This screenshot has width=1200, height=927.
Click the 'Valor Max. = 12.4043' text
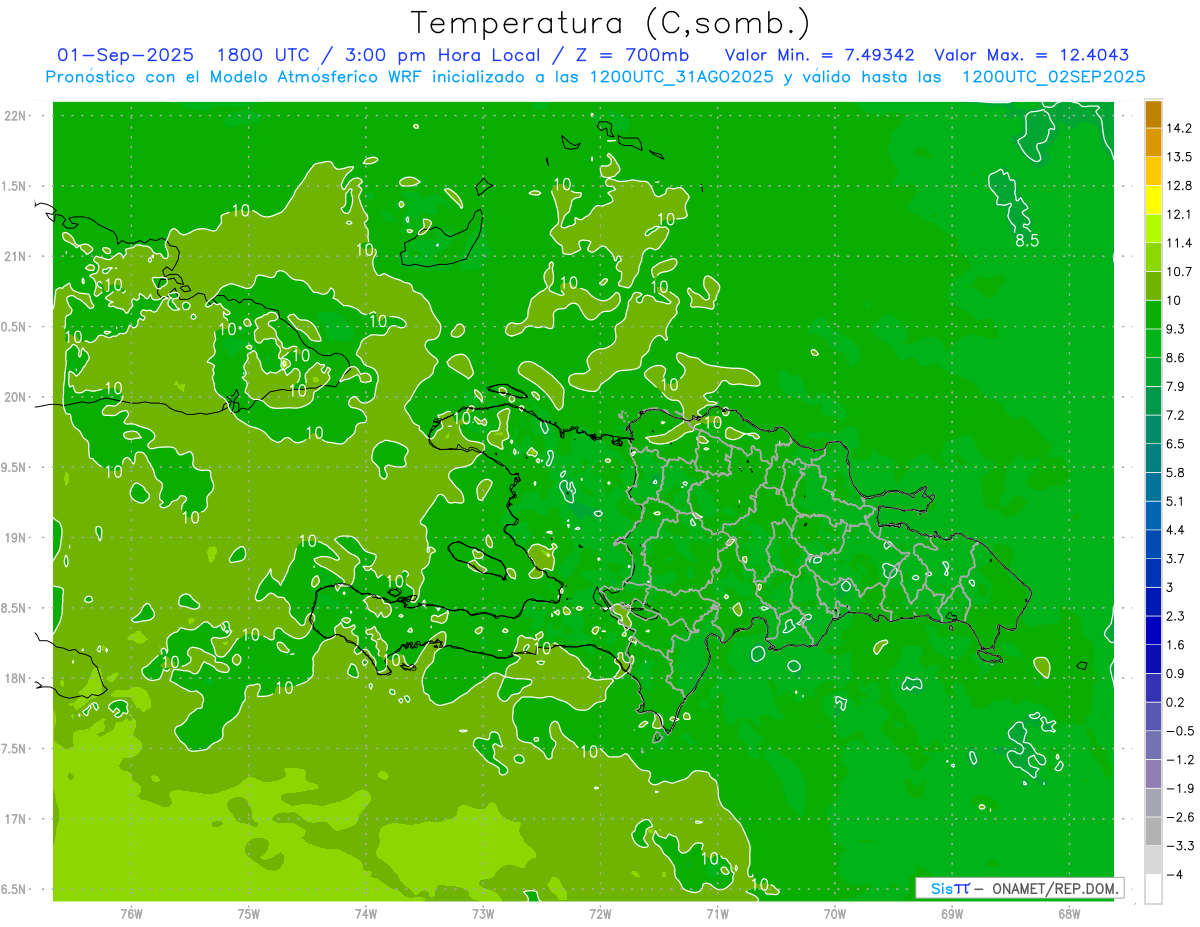point(1032,55)
